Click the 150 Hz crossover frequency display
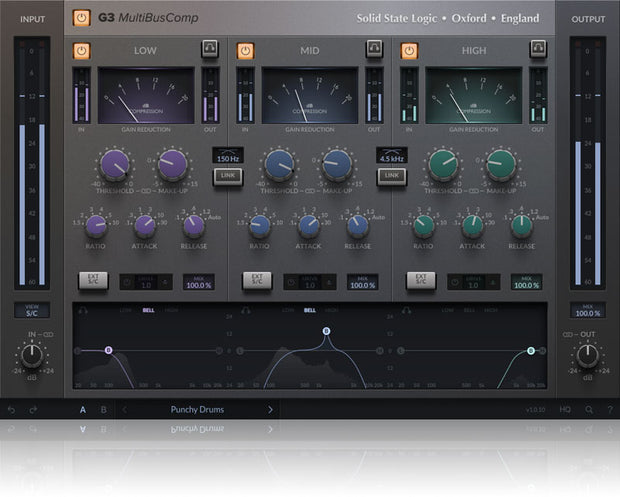This screenshot has height=497, width=620. (x=228, y=155)
